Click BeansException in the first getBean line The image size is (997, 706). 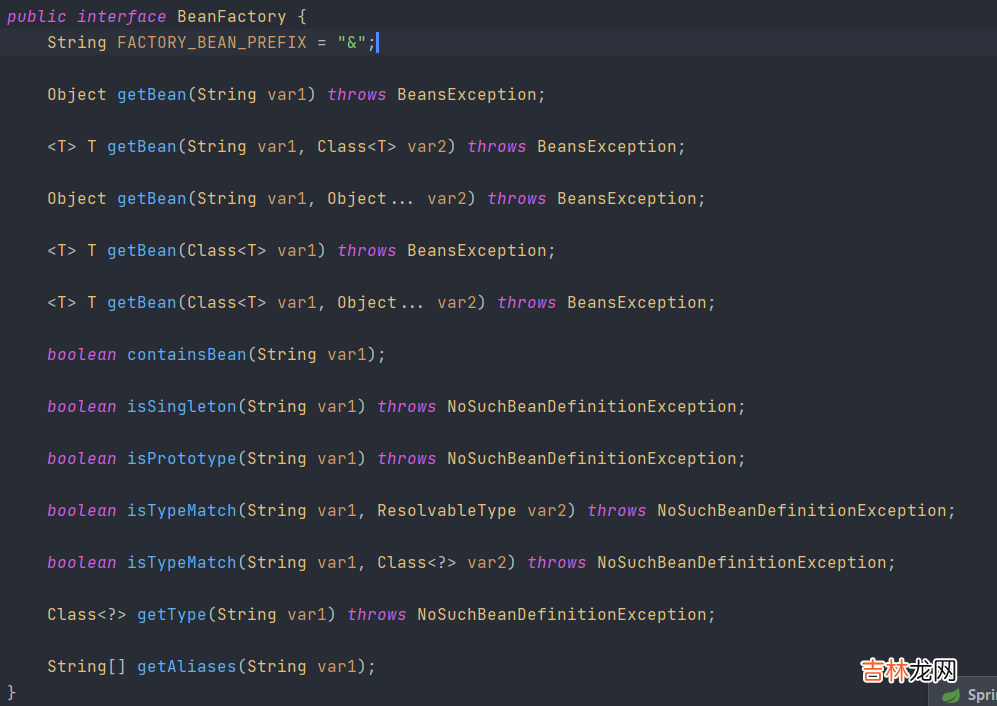(466, 94)
